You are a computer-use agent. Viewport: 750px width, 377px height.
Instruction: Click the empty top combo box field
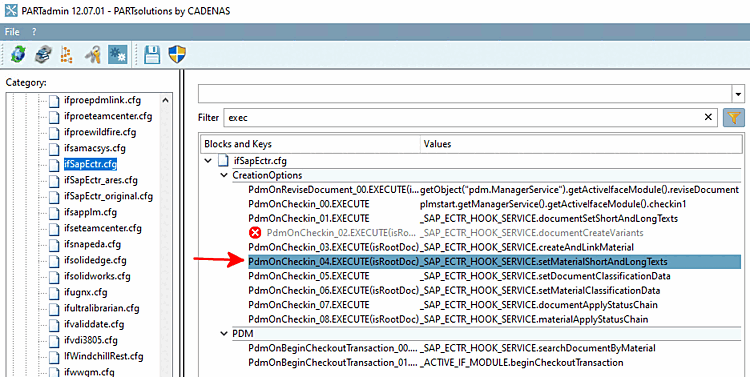click(465, 94)
